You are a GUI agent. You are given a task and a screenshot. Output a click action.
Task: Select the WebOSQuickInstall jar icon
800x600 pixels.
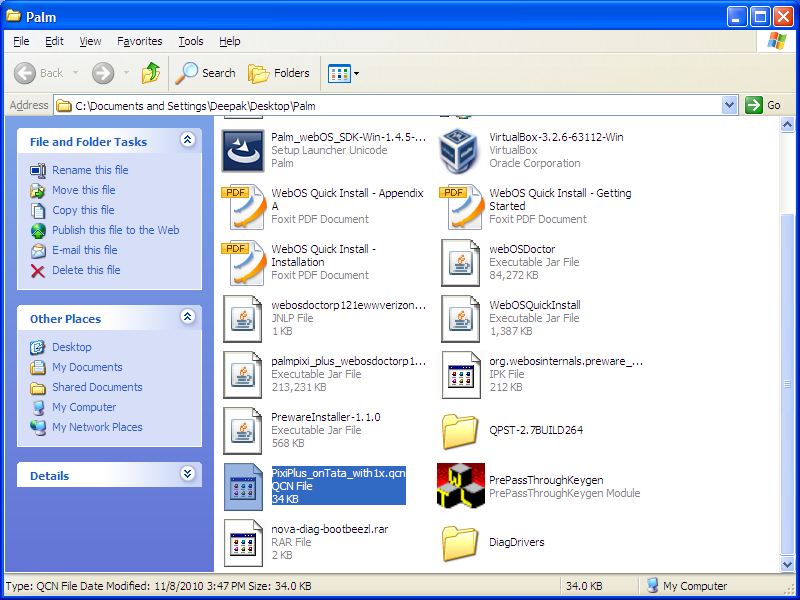tap(461, 319)
